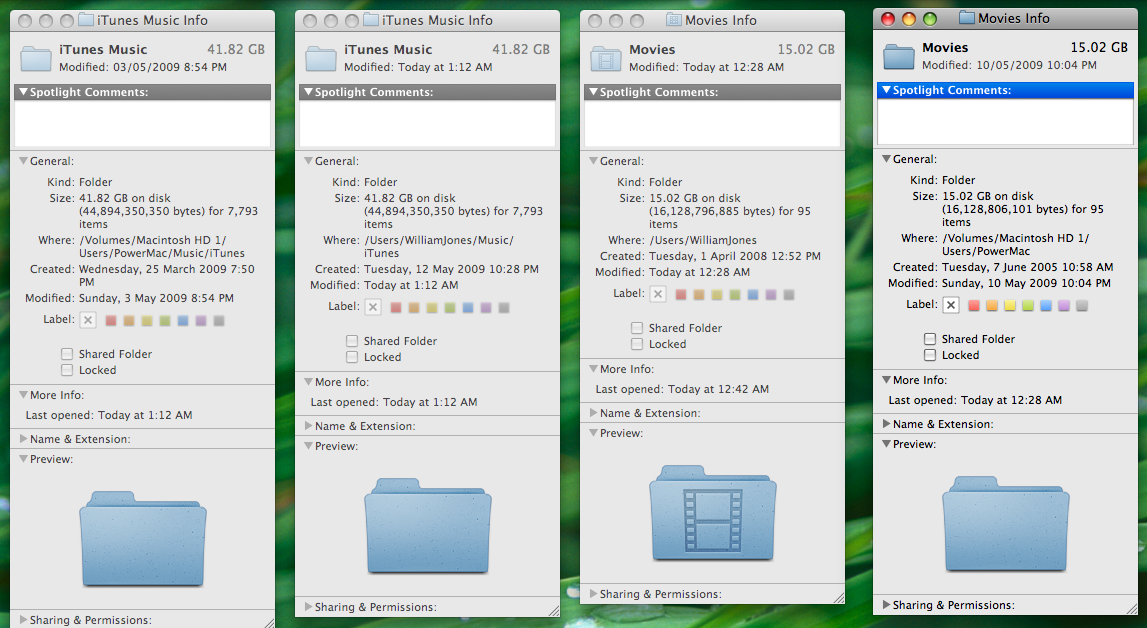Expand Name & Extension in WilliamJones iTunes Music window
Image resolution: width=1147 pixels, height=628 pixels.
tap(309, 425)
